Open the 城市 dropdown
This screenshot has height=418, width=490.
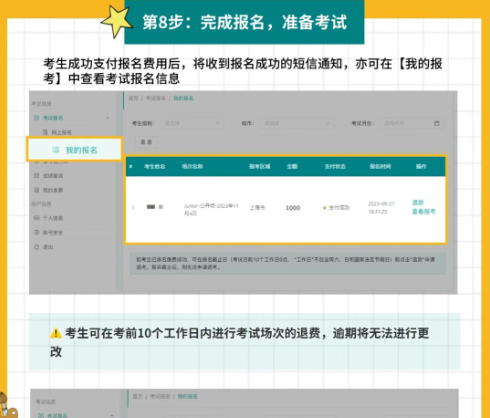[x=296, y=123]
